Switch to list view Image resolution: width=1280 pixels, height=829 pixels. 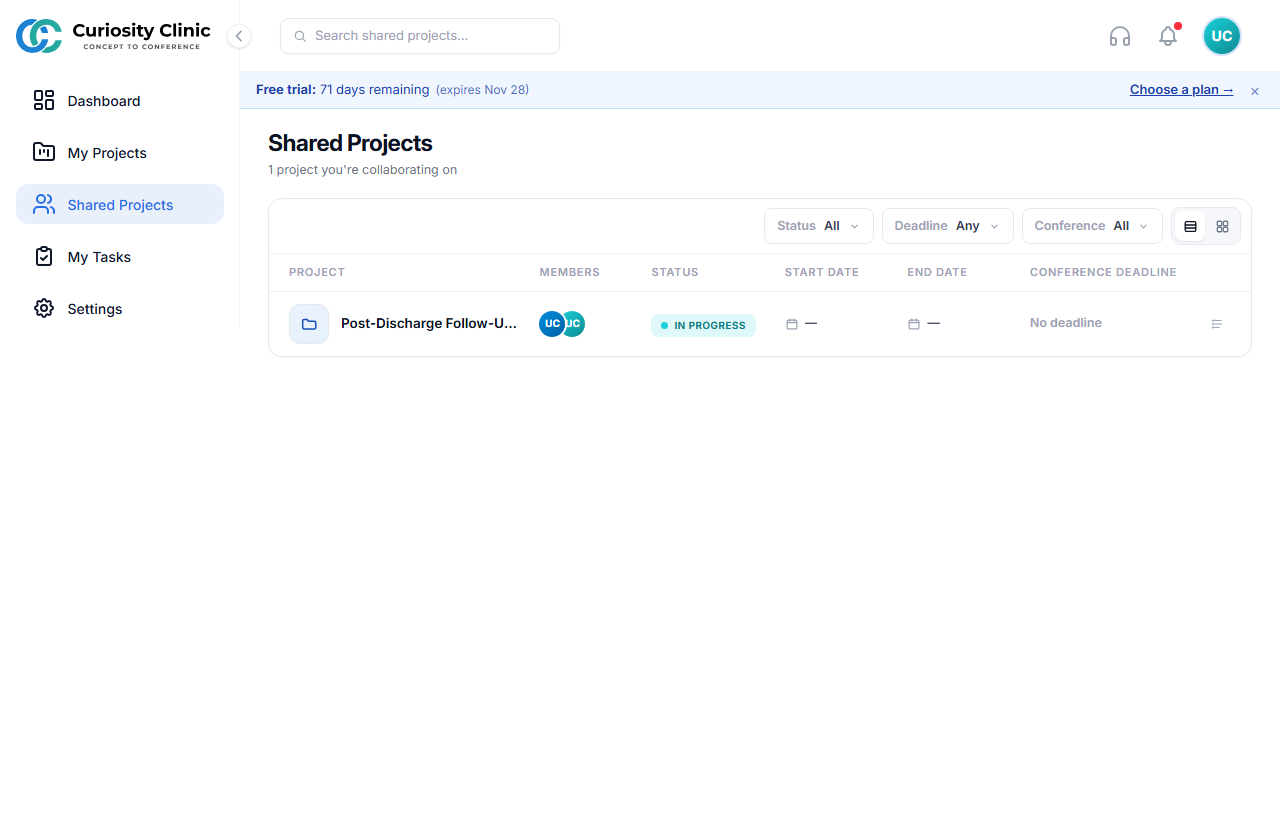point(1190,226)
